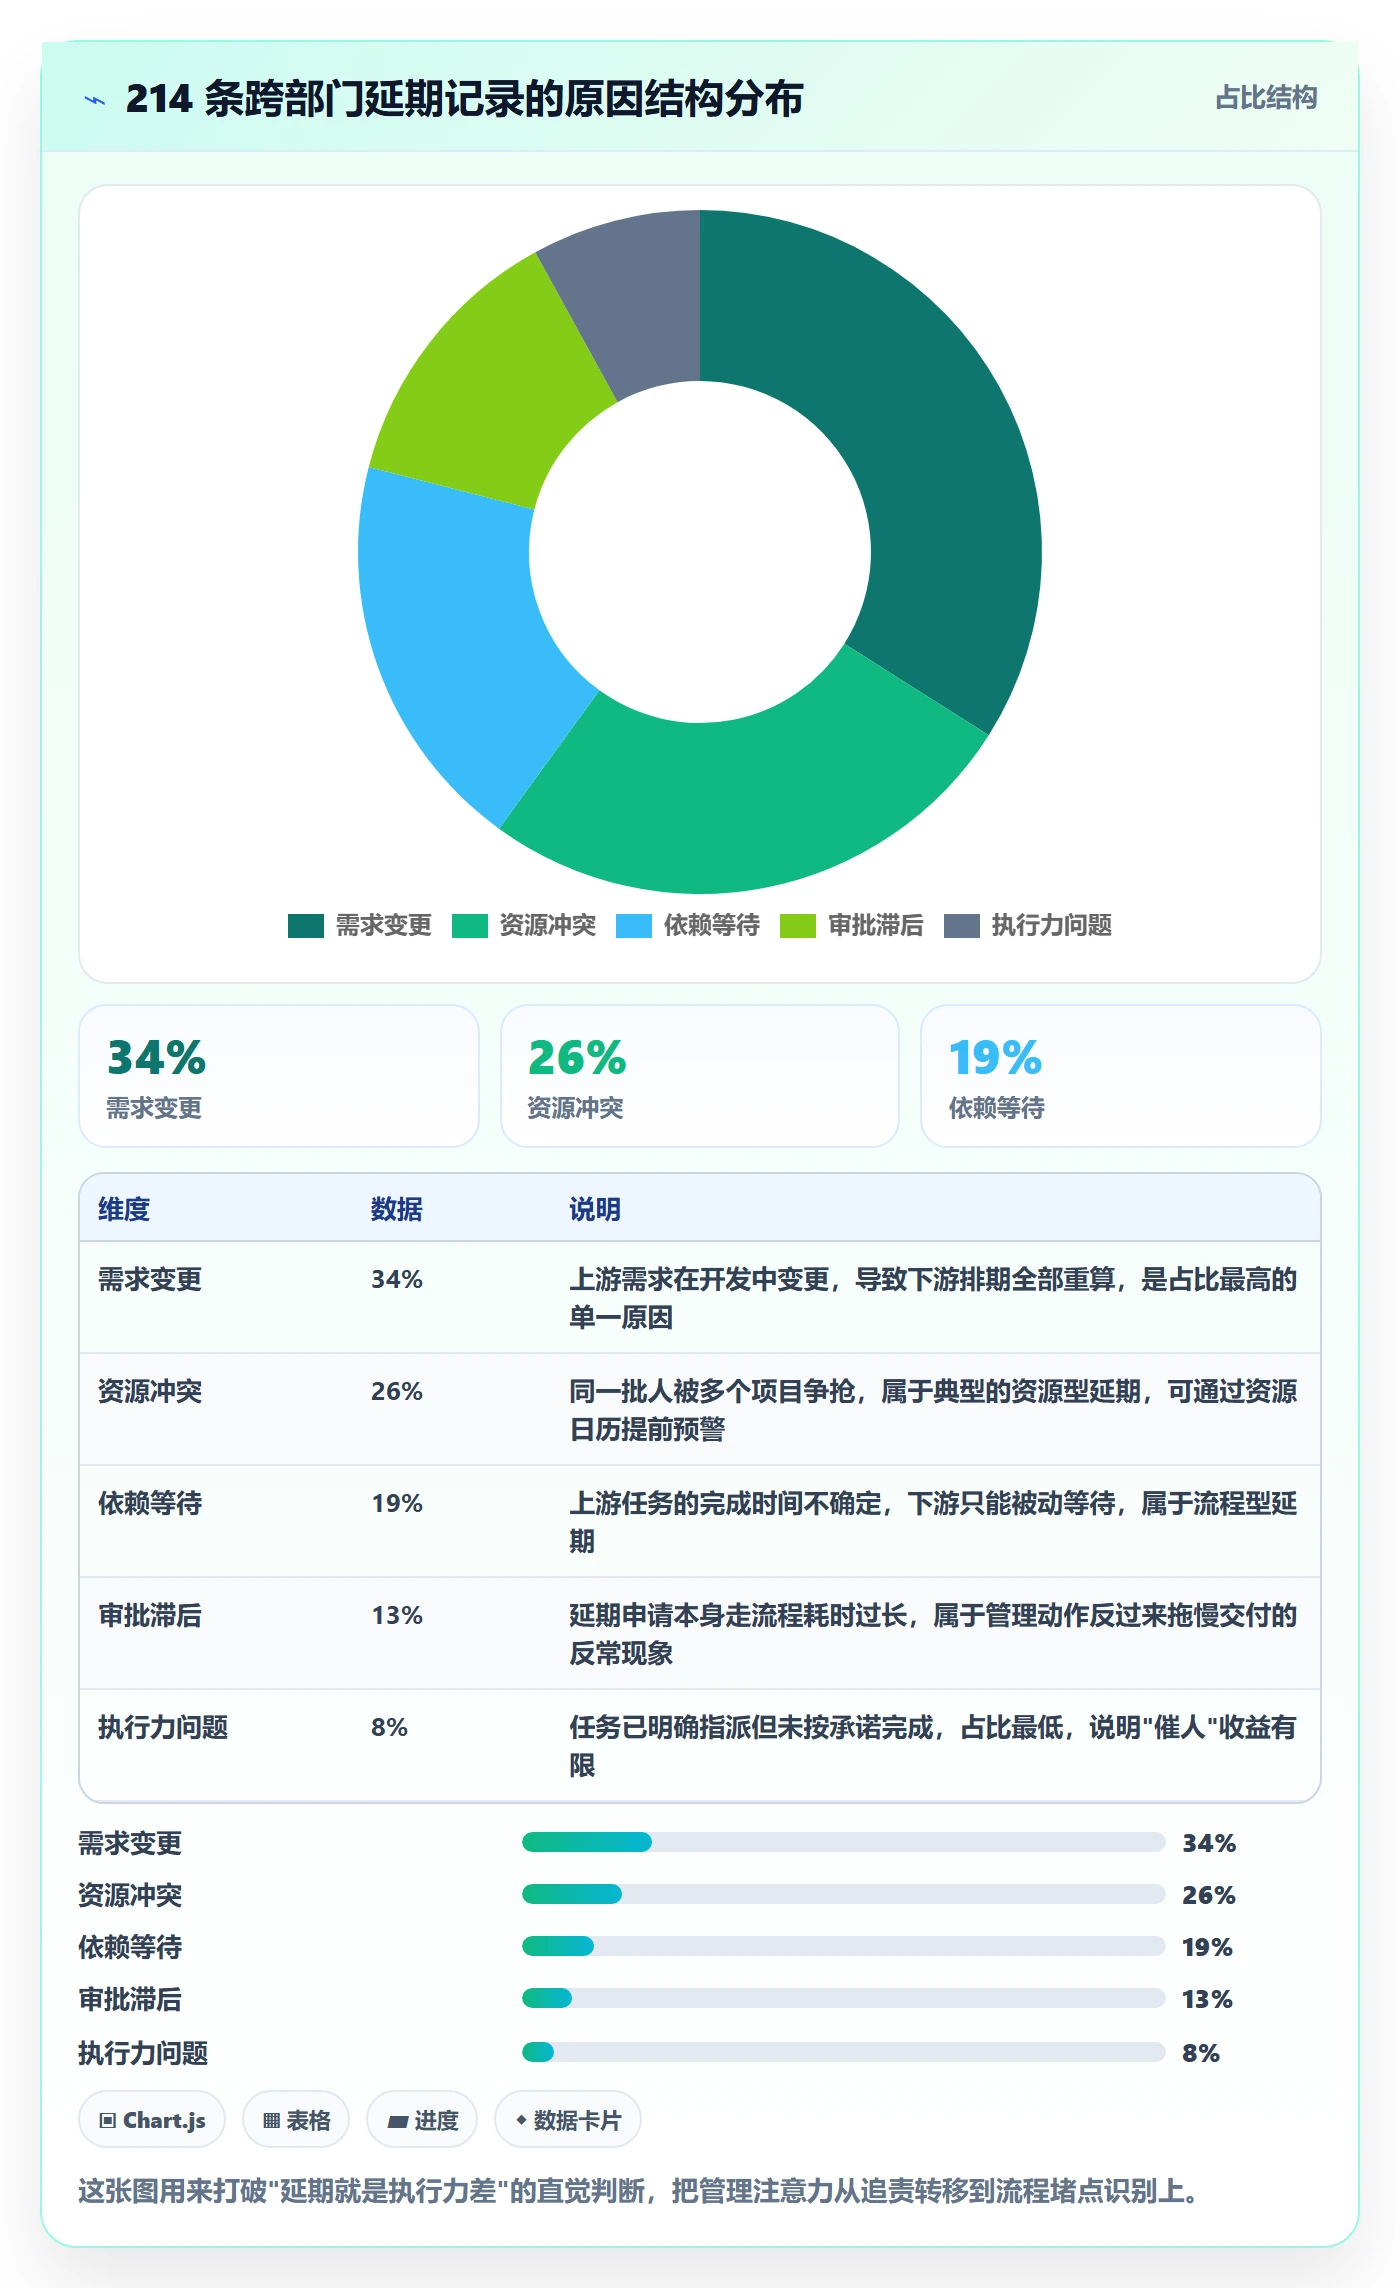
Task: Click the 需求变更 34% progress bar
Action: pos(843,1842)
